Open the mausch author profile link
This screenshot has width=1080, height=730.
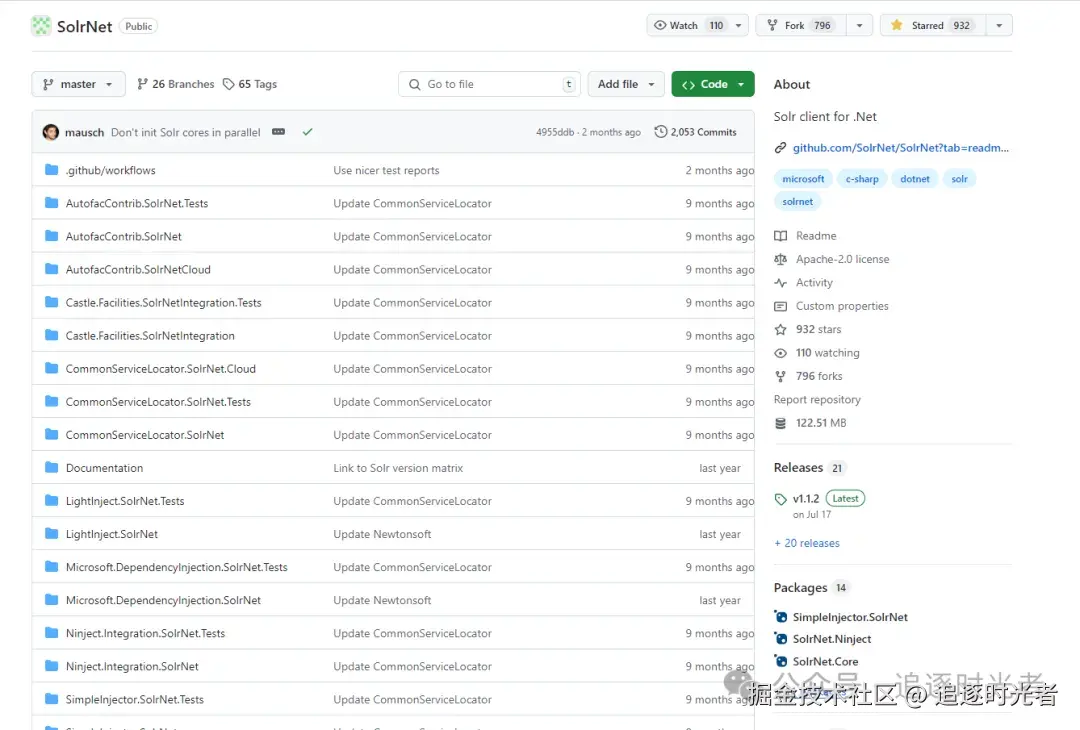84,132
